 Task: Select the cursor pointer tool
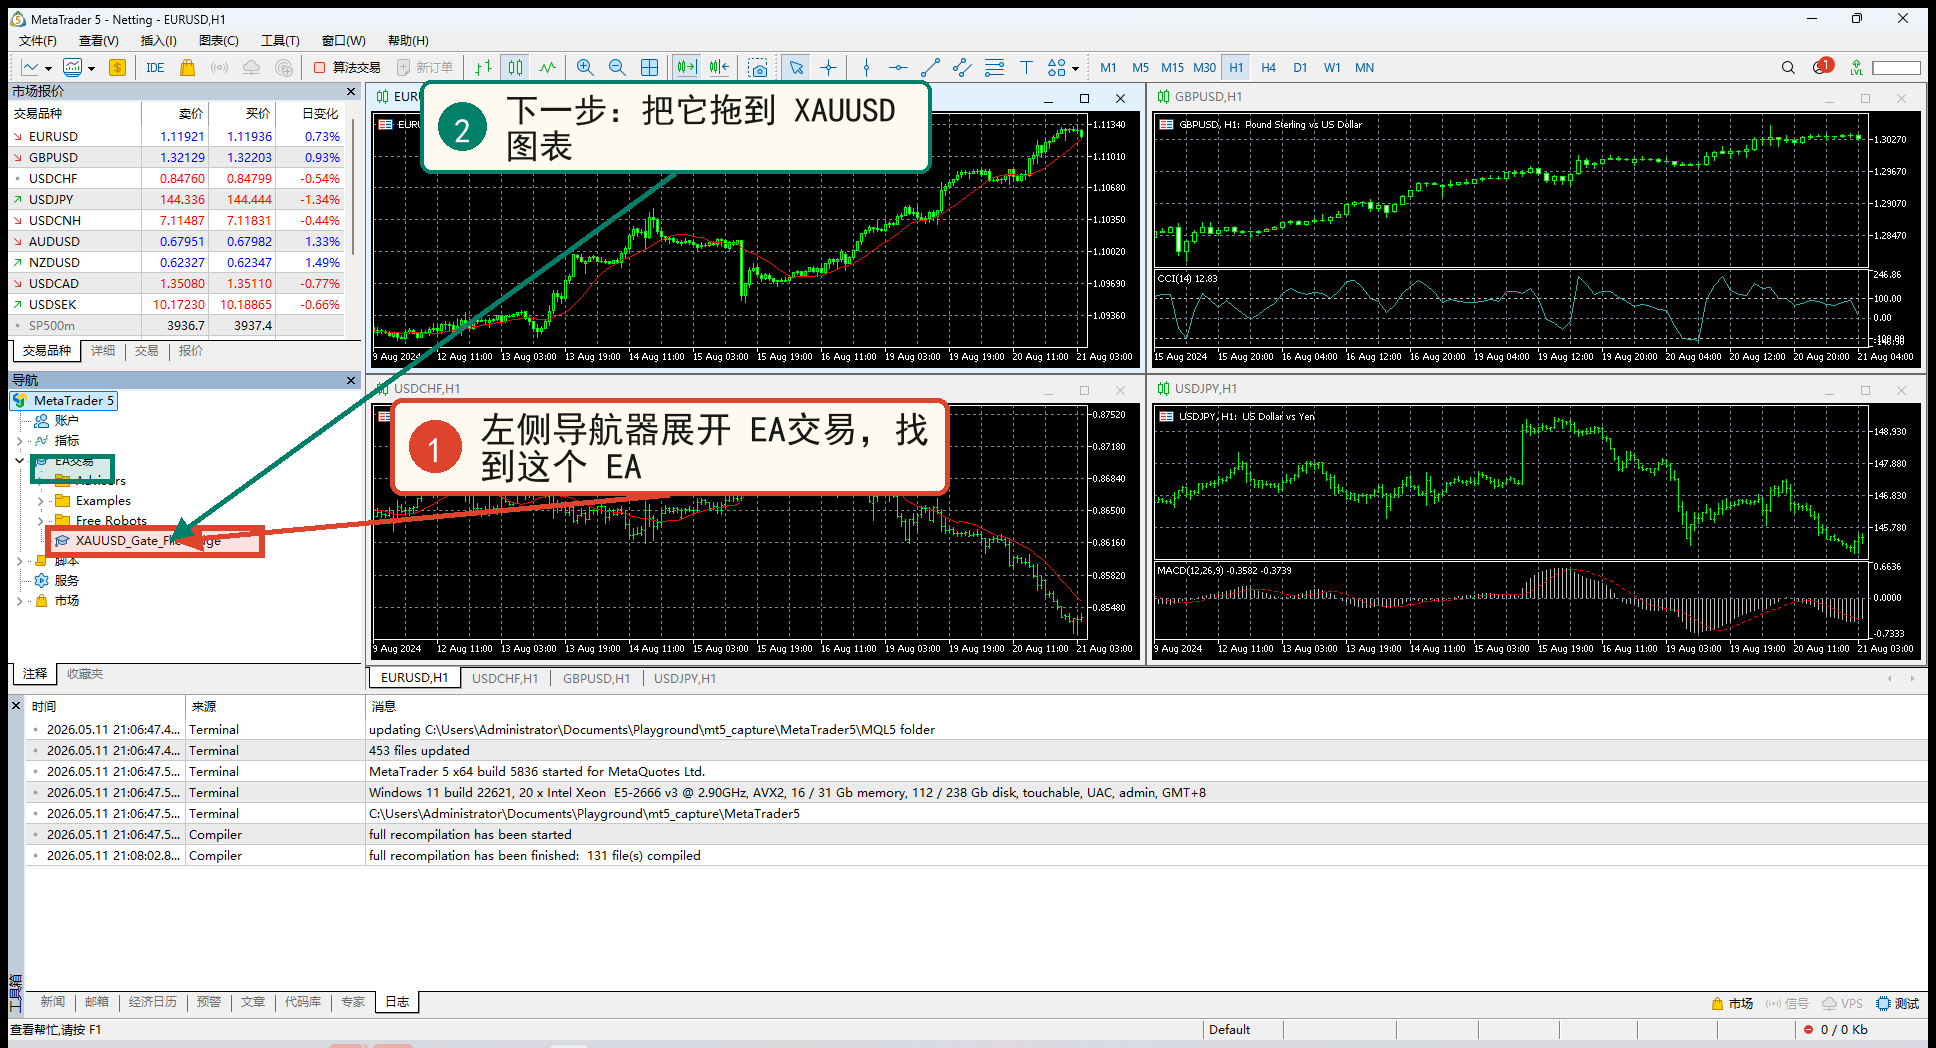pos(796,67)
